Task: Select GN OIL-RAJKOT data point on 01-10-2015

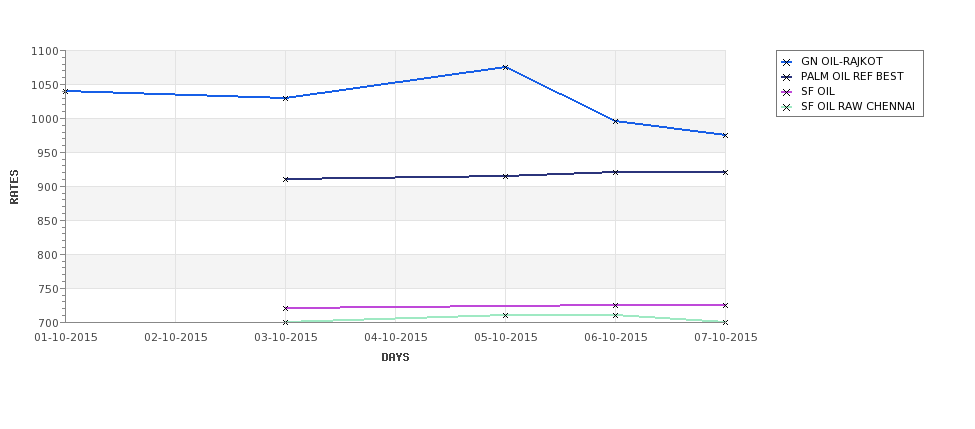Action: [65, 91]
